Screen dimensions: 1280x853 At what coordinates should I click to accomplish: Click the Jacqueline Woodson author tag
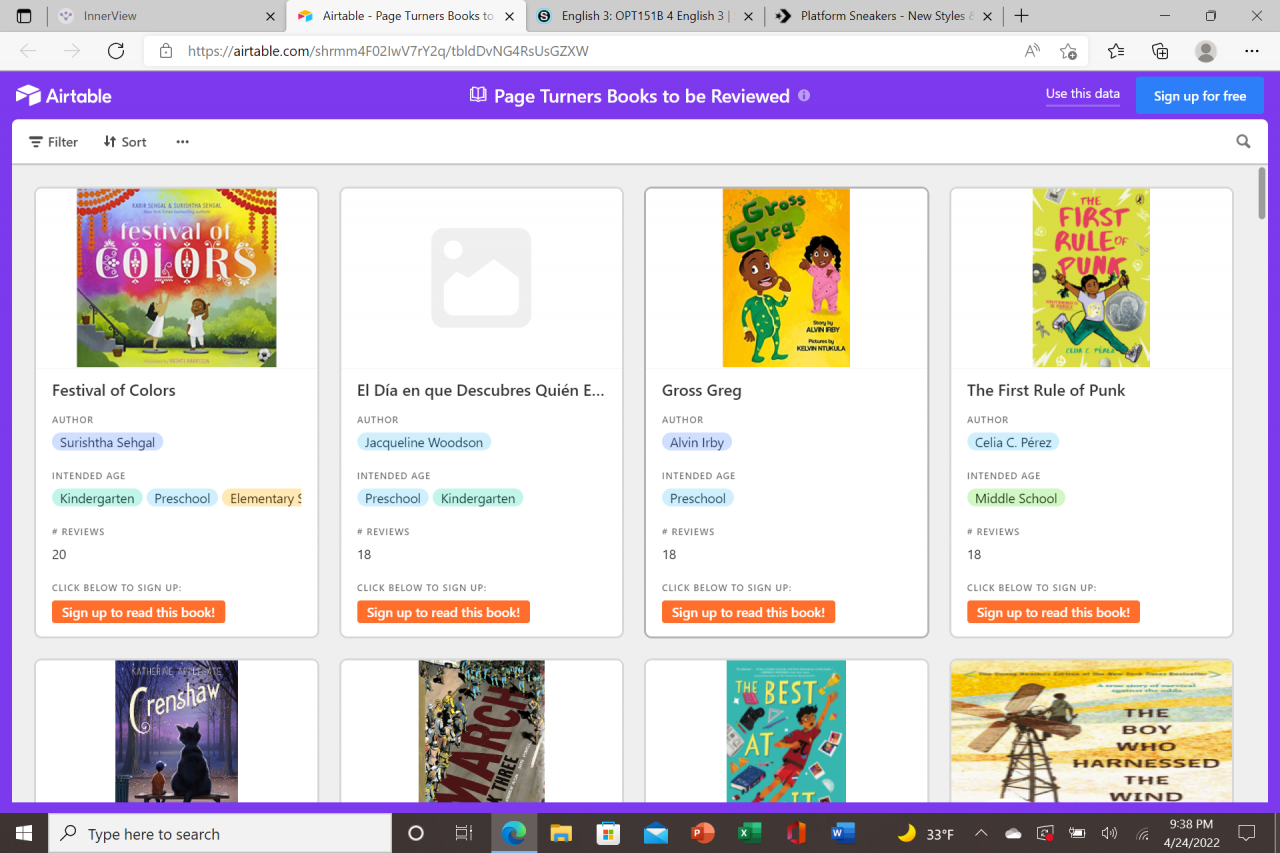(424, 442)
